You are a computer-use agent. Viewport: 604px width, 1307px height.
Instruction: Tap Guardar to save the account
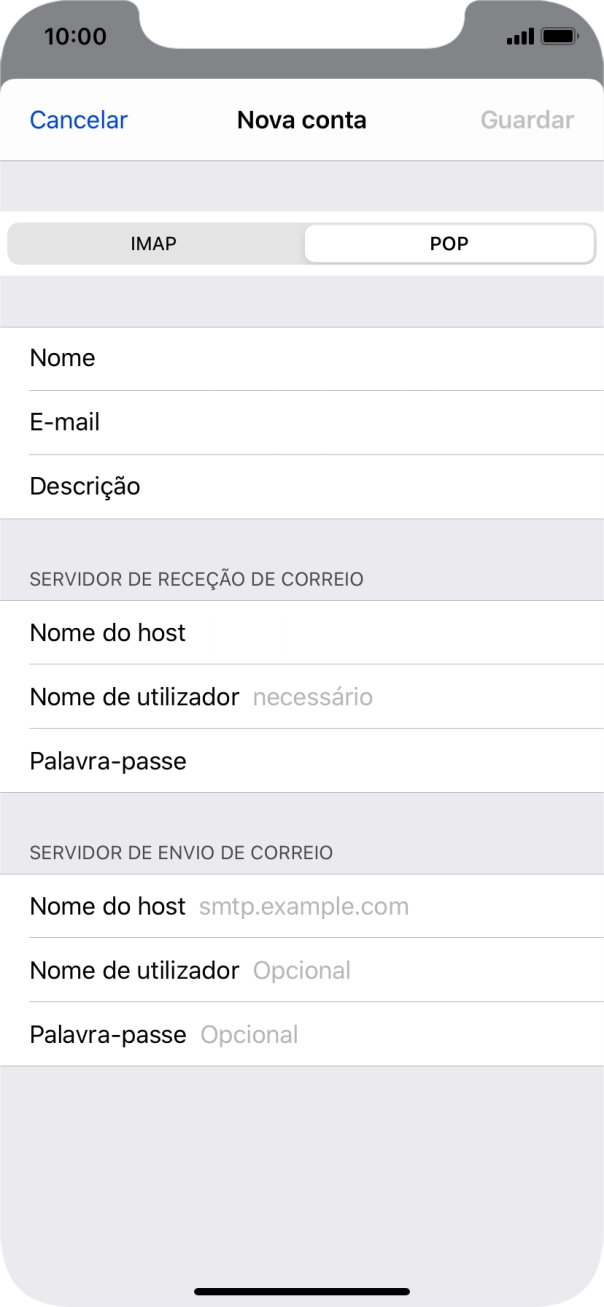point(526,119)
